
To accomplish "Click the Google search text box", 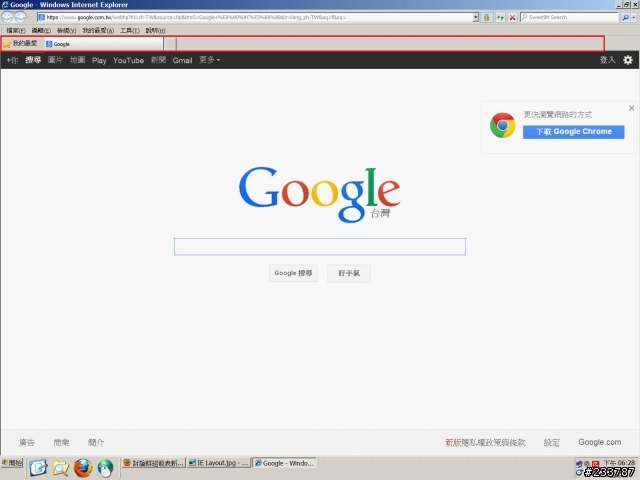I will click(320, 247).
